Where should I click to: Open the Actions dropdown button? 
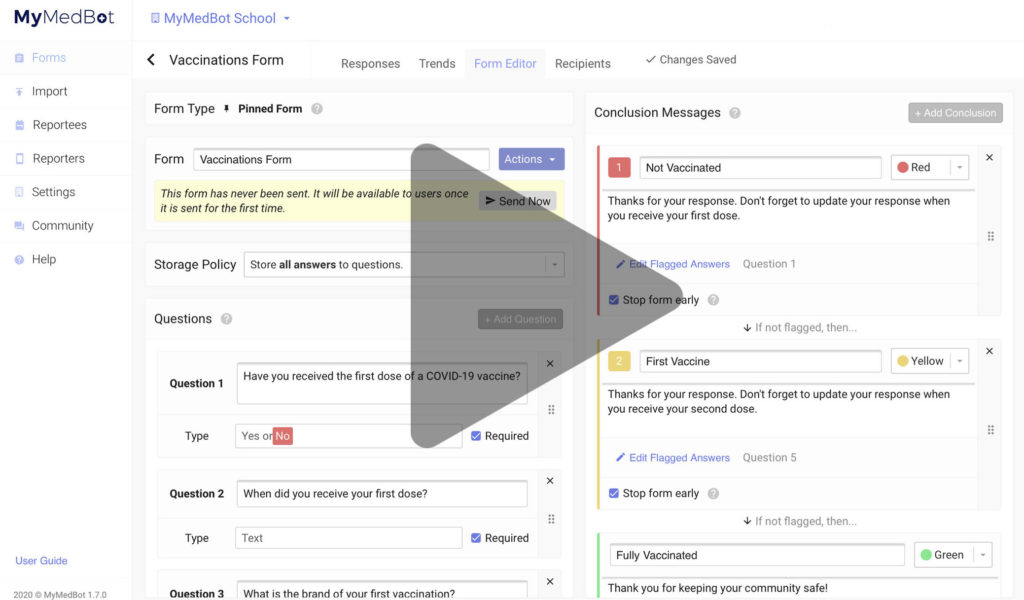pyautogui.click(x=531, y=159)
